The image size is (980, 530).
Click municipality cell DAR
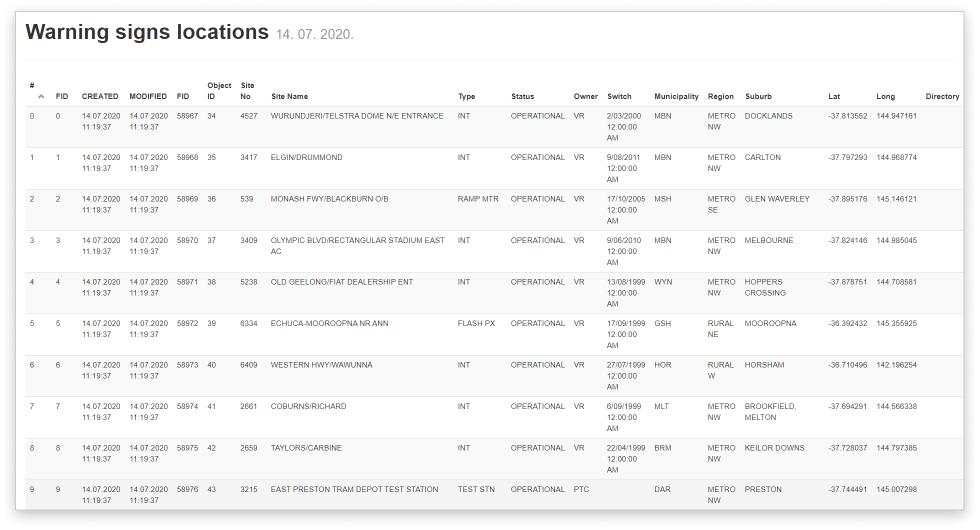[x=662, y=489]
